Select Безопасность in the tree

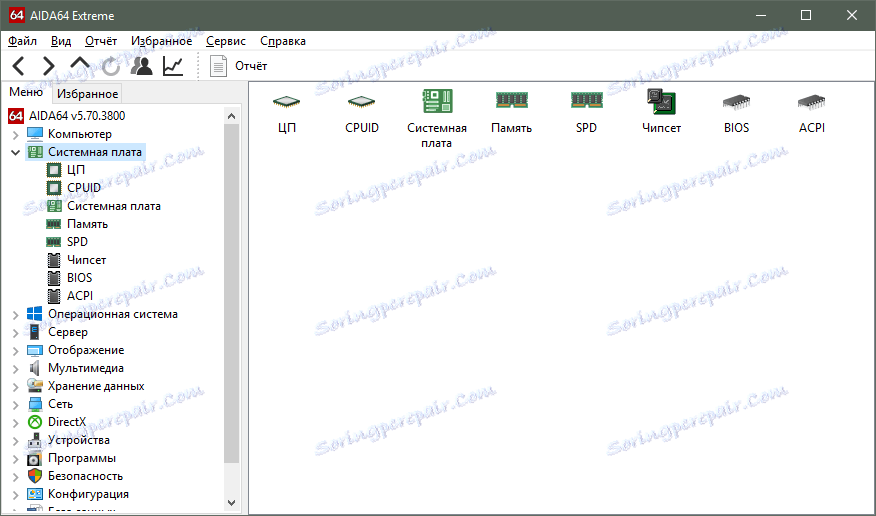(85, 475)
